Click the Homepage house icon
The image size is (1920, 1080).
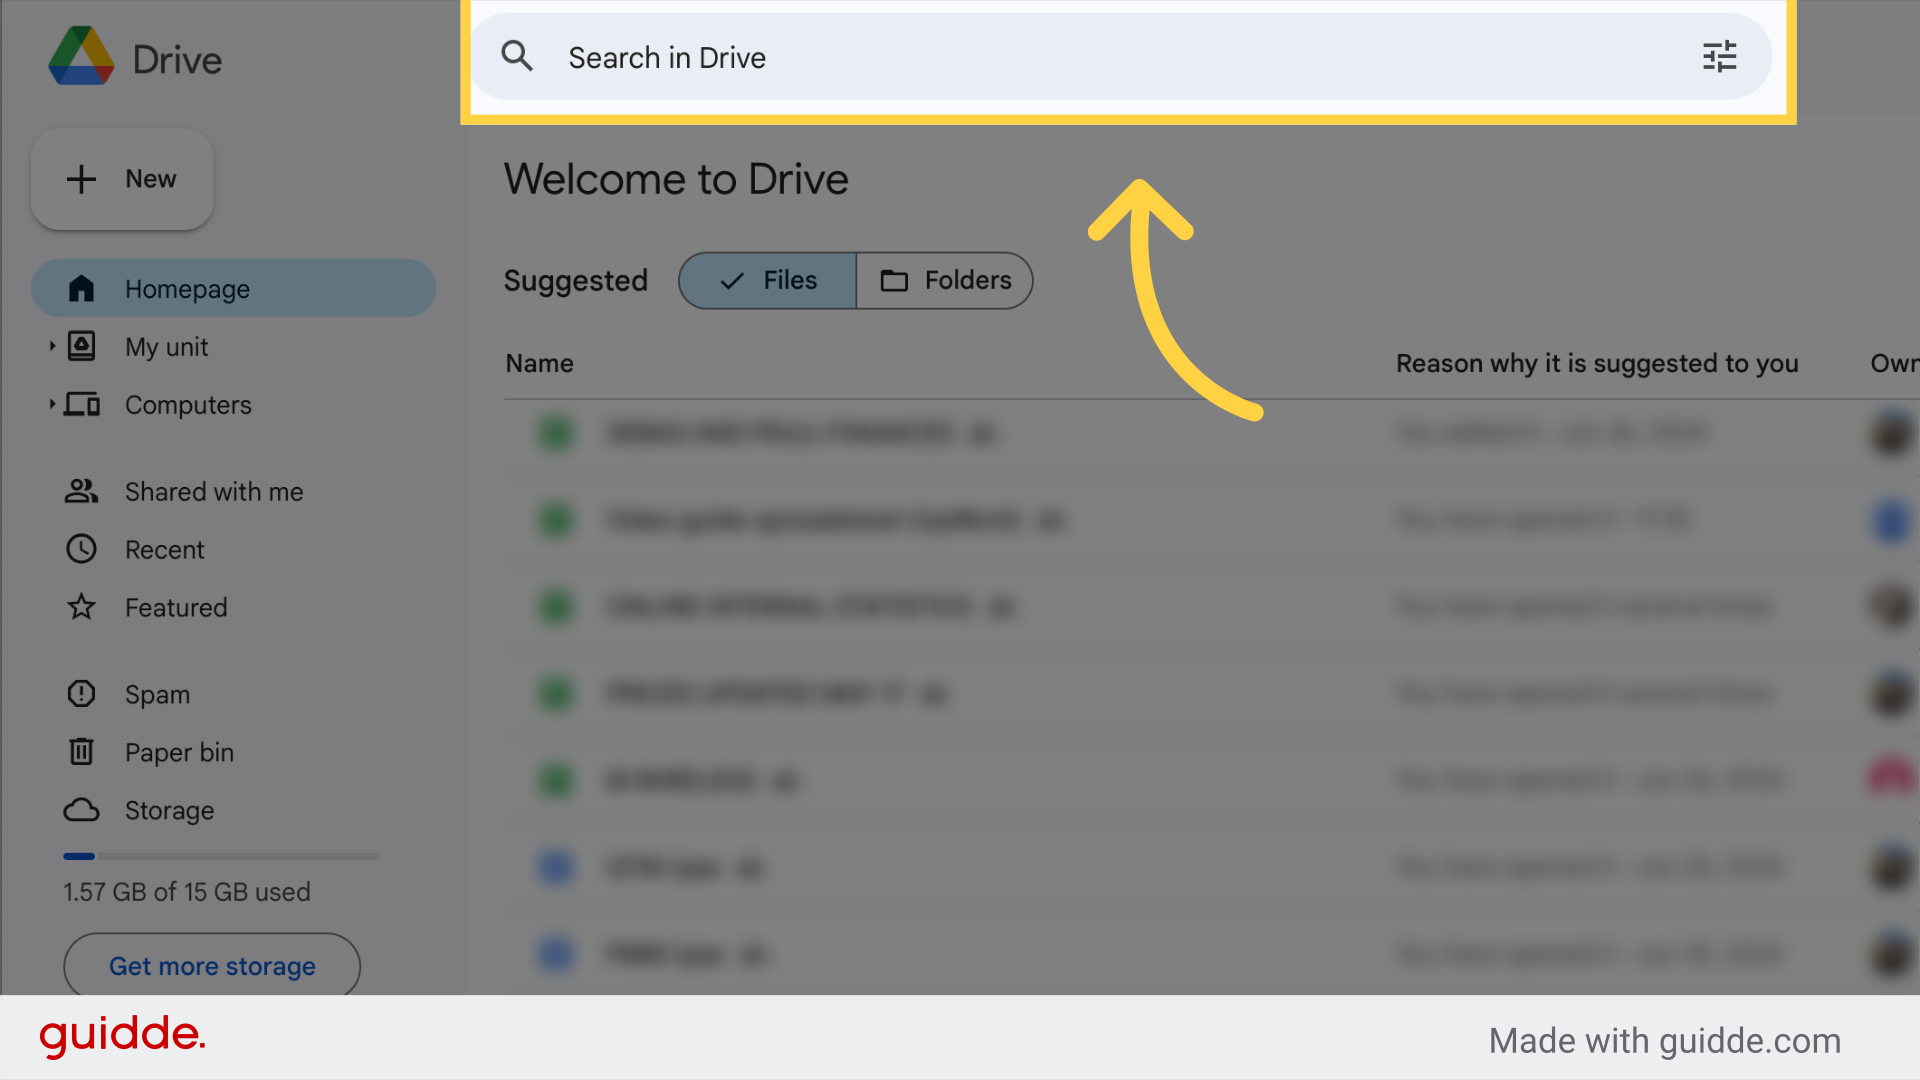click(79, 288)
